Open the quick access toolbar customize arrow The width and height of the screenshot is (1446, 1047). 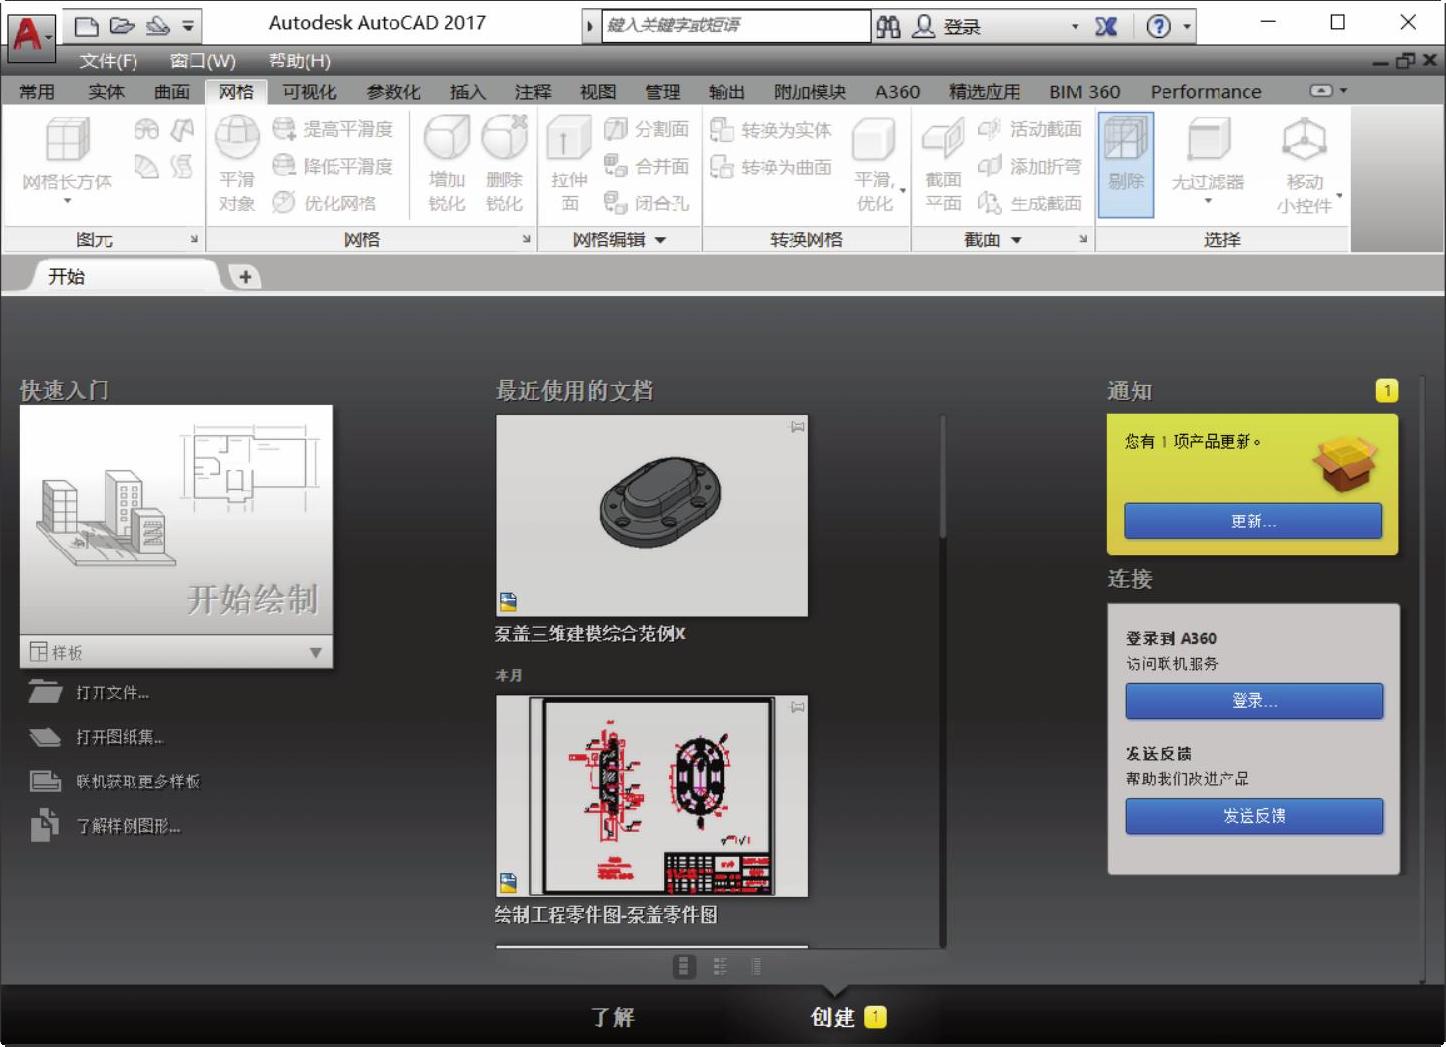click(188, 26)
